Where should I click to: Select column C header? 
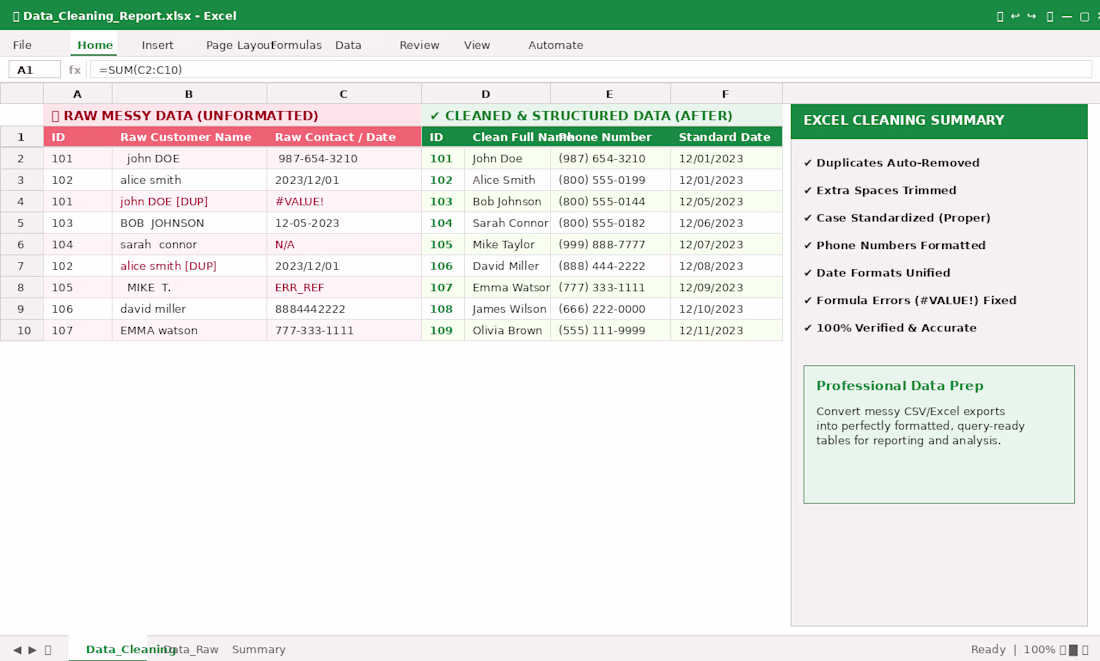tap(344, 94)
